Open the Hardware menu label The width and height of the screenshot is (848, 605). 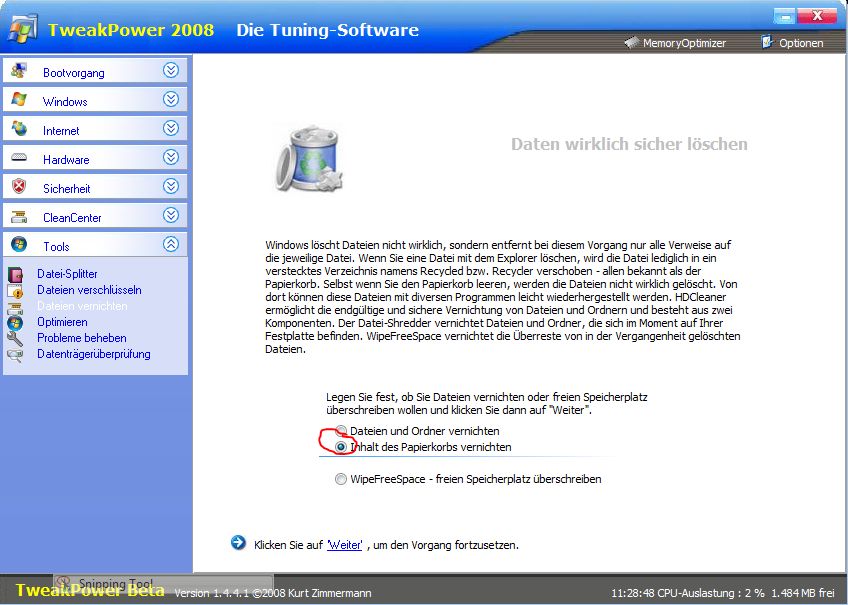66,160
